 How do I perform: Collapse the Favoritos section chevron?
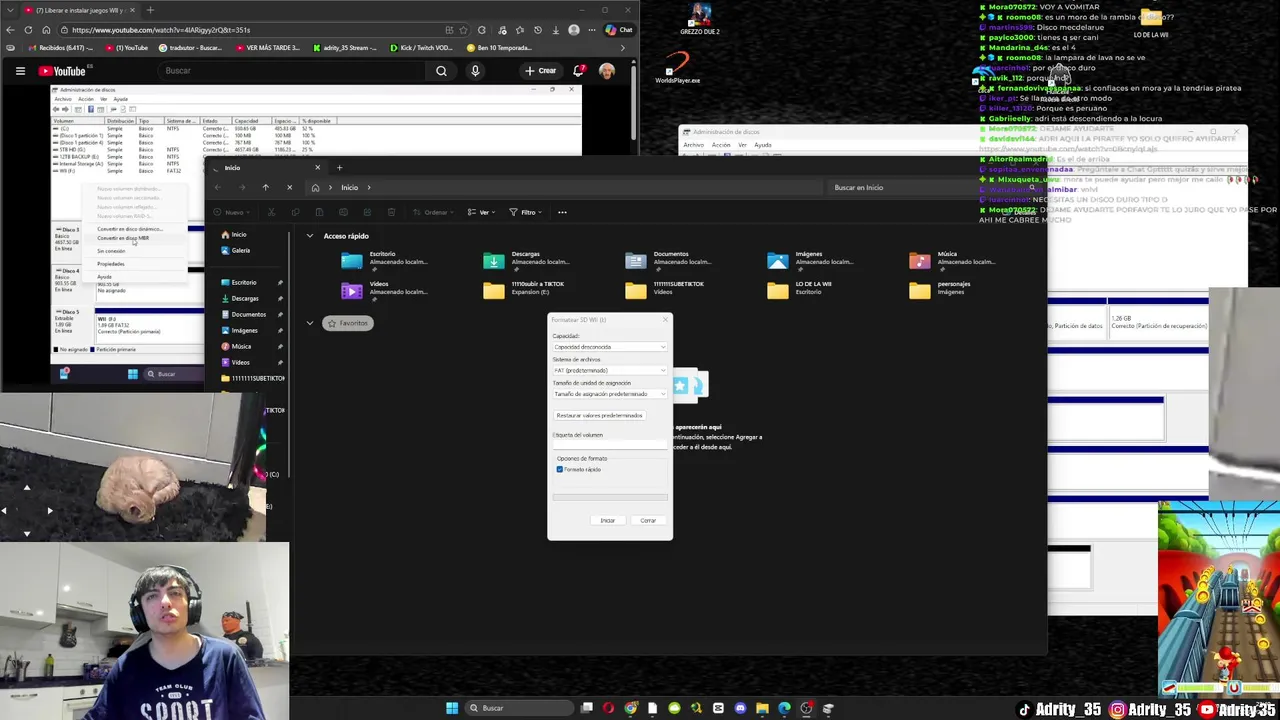pyautogui.click(x=310, y=323)
